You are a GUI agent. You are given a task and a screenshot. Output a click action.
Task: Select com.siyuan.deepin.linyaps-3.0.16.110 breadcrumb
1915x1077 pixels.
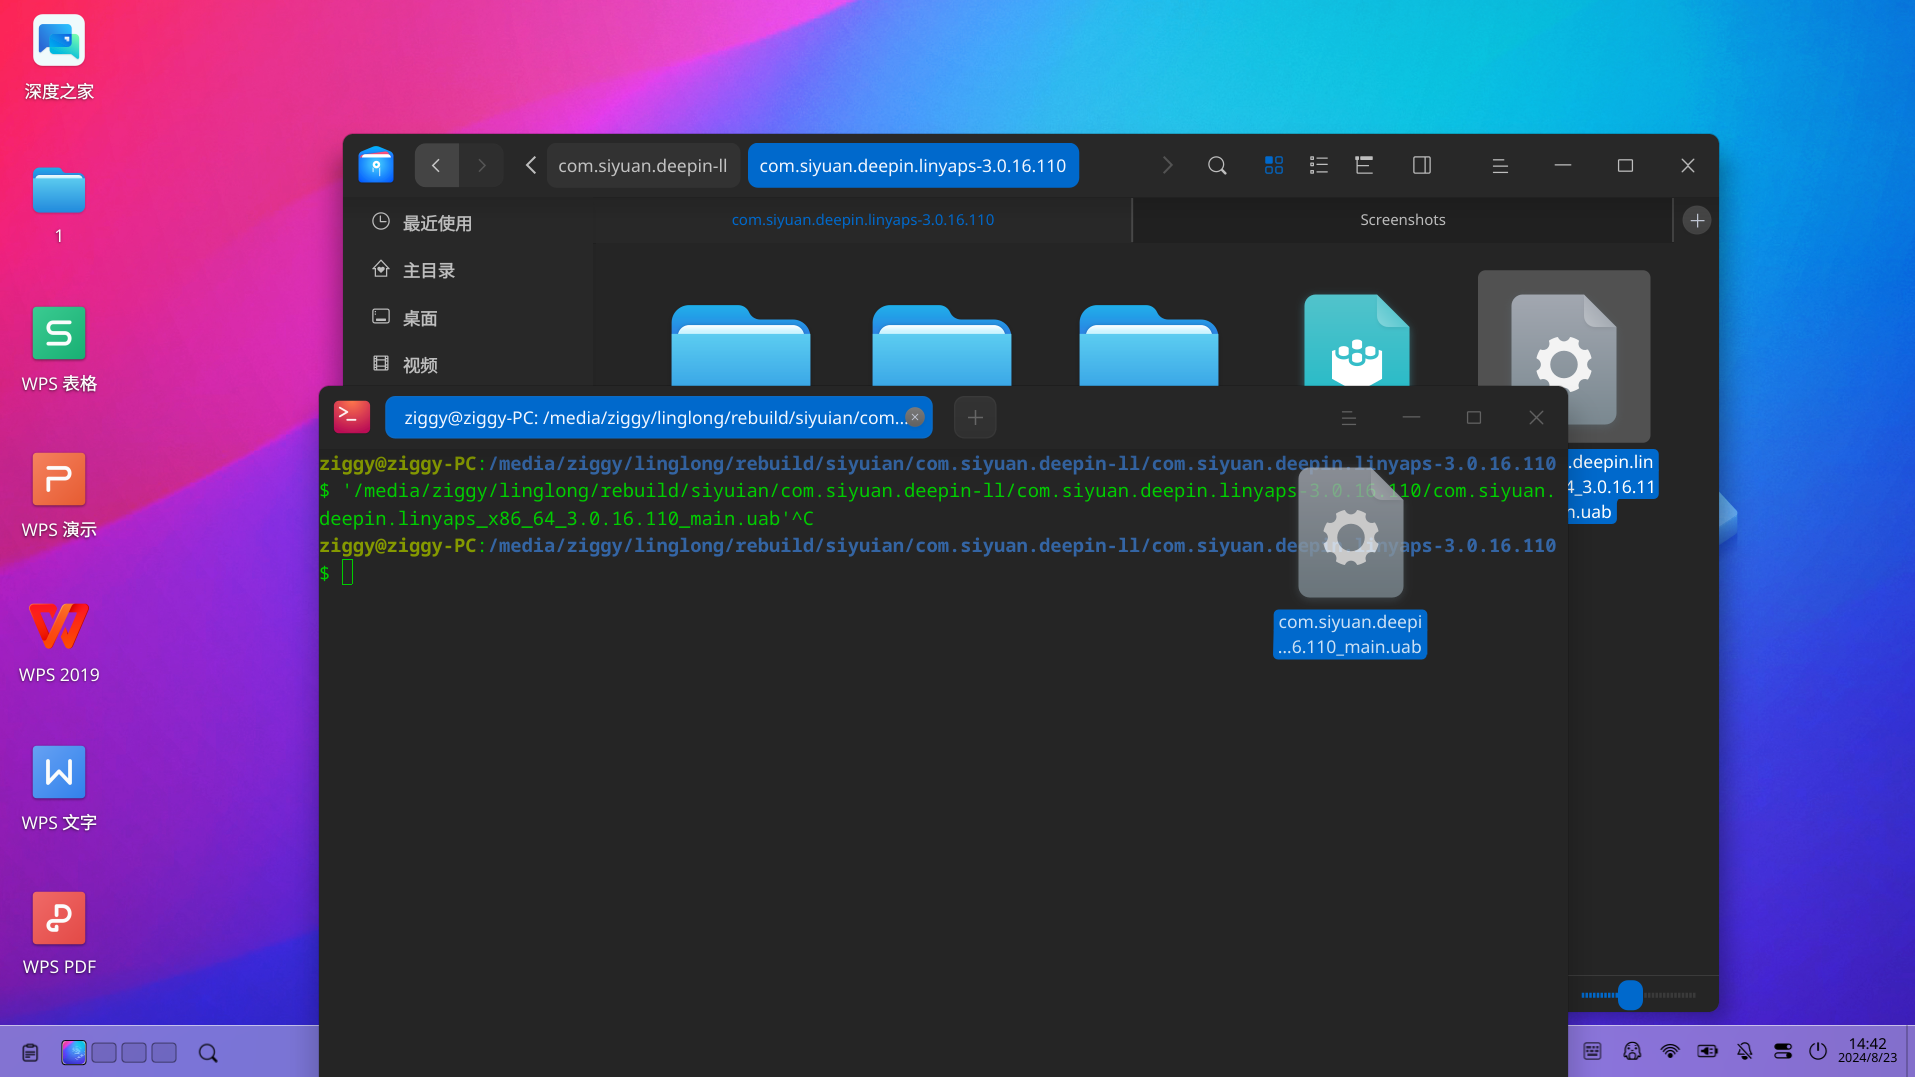click(913, 165)
